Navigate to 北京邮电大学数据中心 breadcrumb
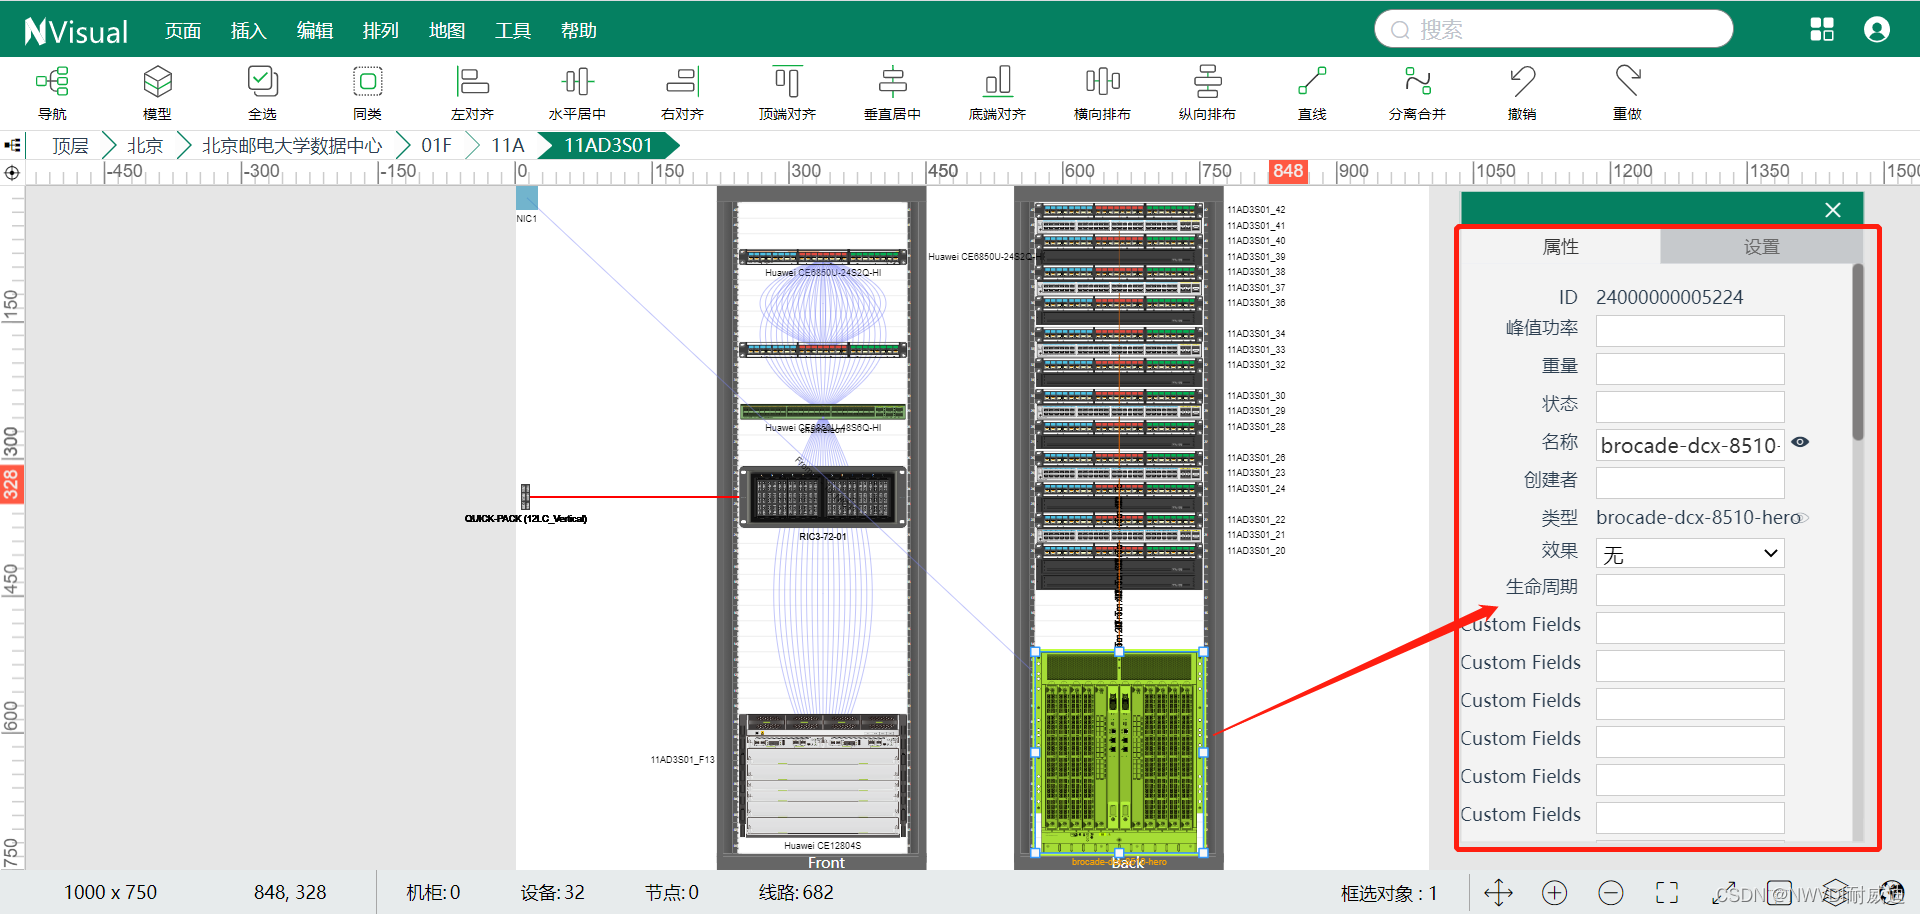Image resolution: width=1920 pixels, height=914 pixels. coord(292,146)
